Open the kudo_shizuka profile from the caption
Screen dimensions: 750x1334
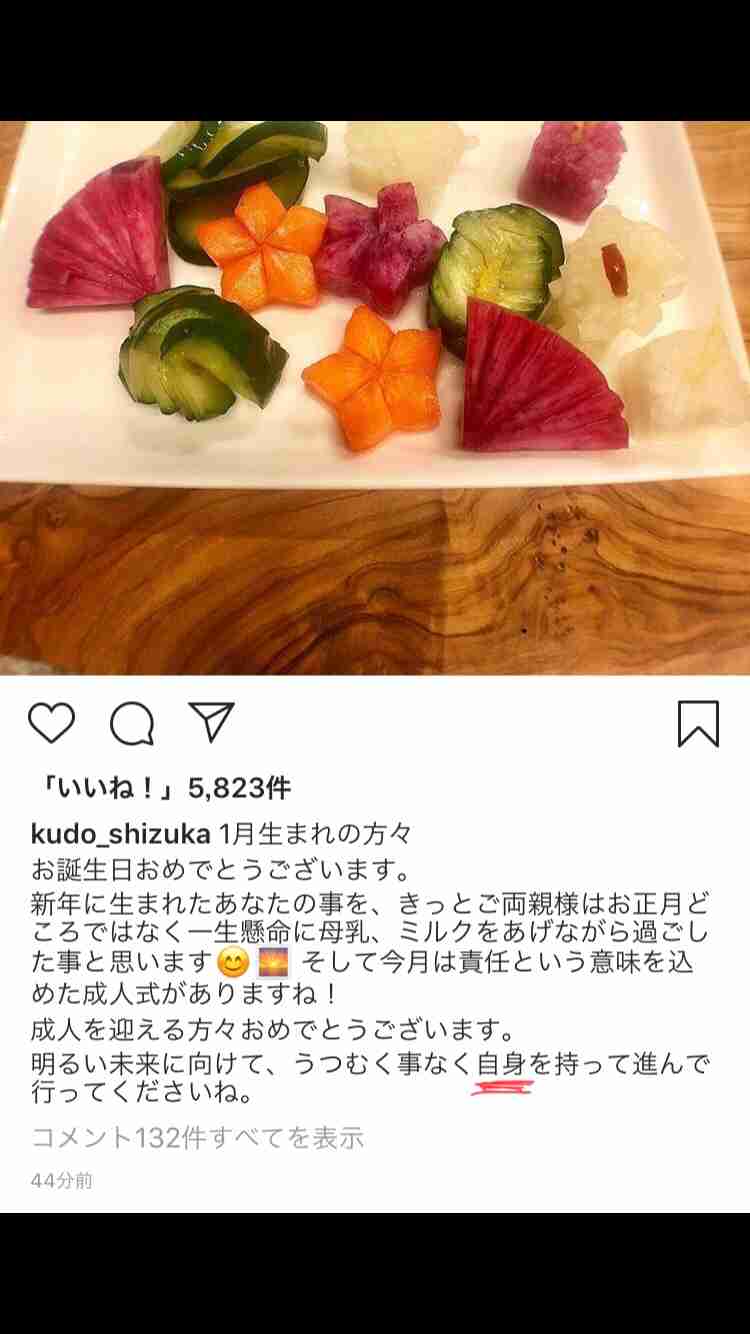[x=121, y=834]
